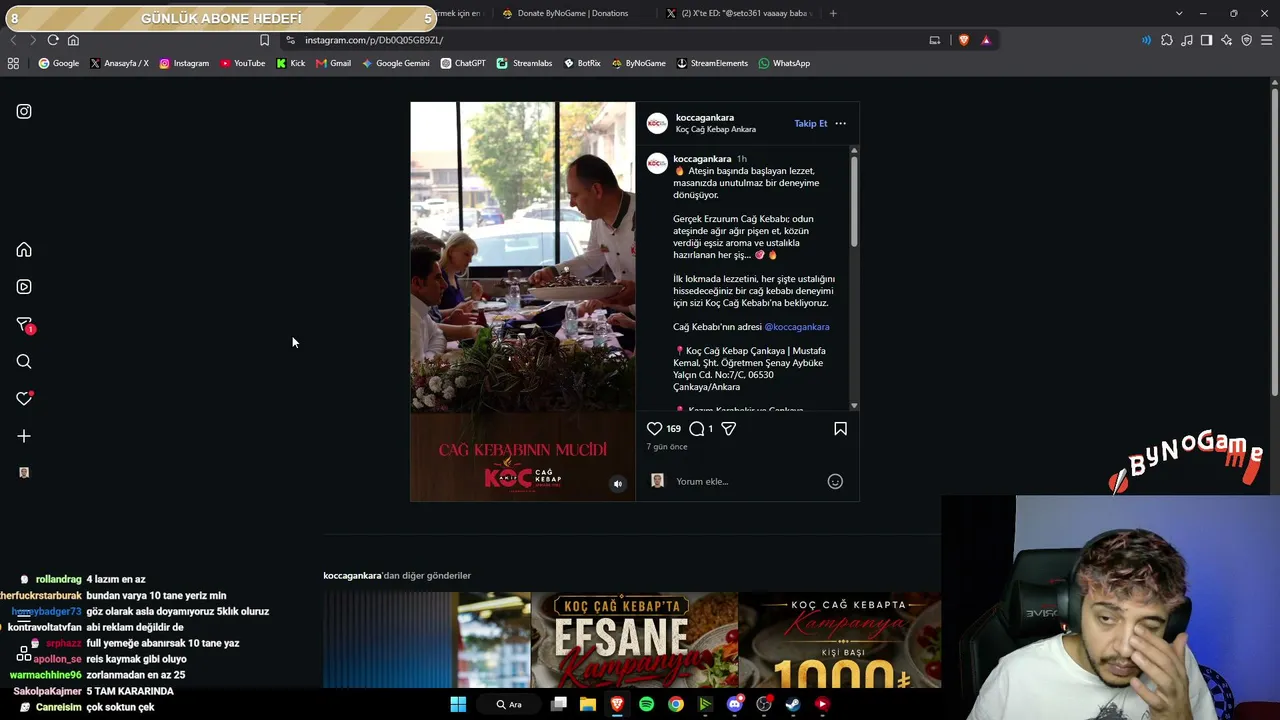
Task: Save the post with bookmark icon
Action: coord(840,429)
